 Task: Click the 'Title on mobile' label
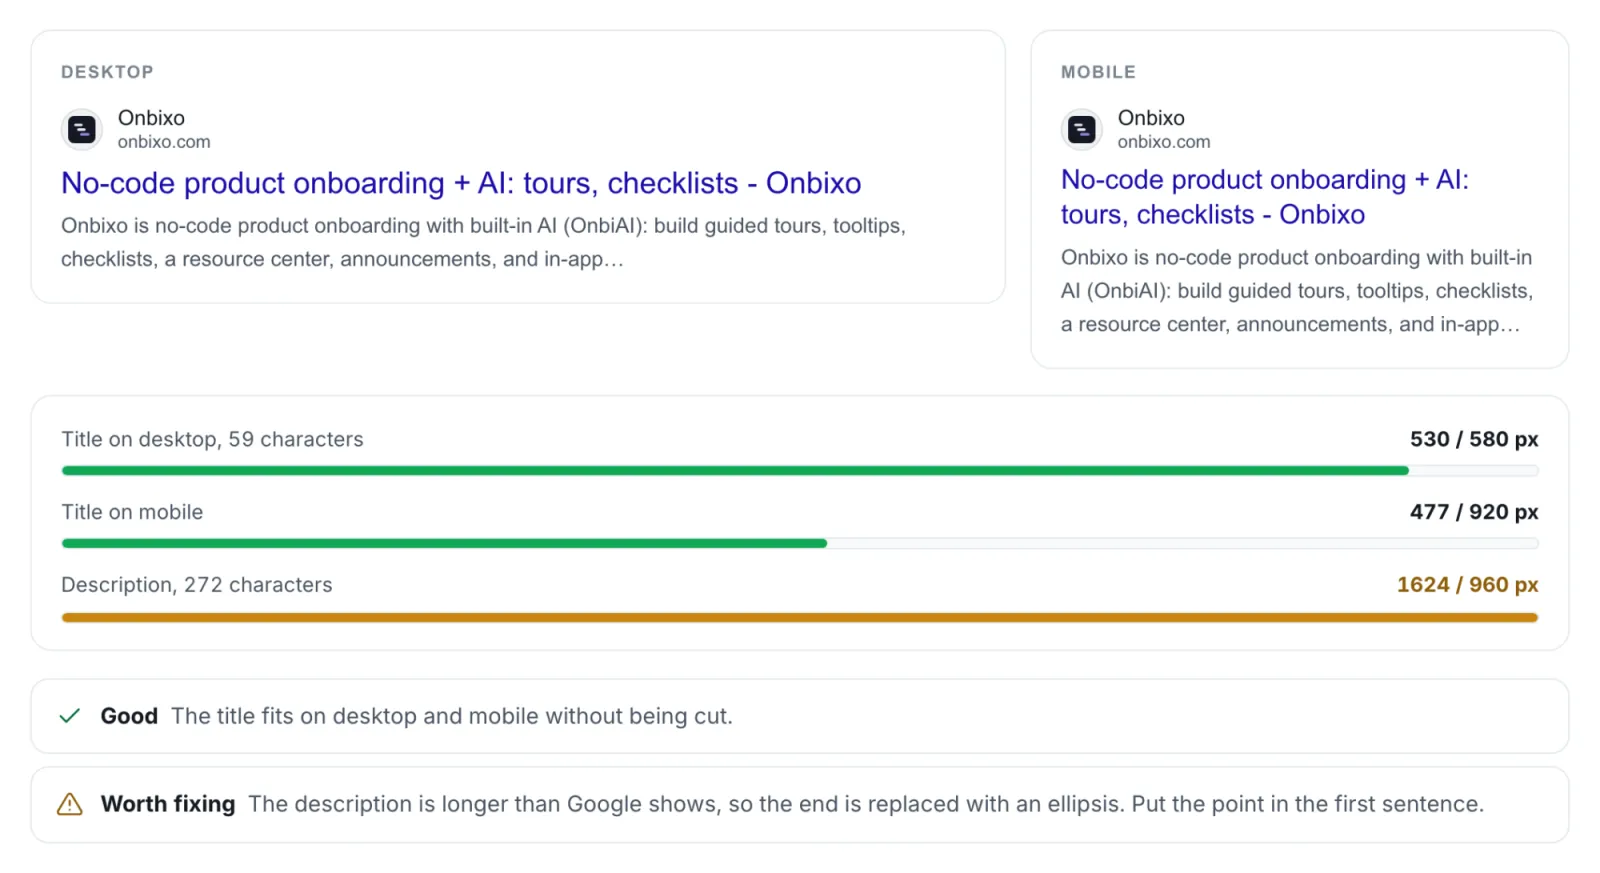[132, 512]
